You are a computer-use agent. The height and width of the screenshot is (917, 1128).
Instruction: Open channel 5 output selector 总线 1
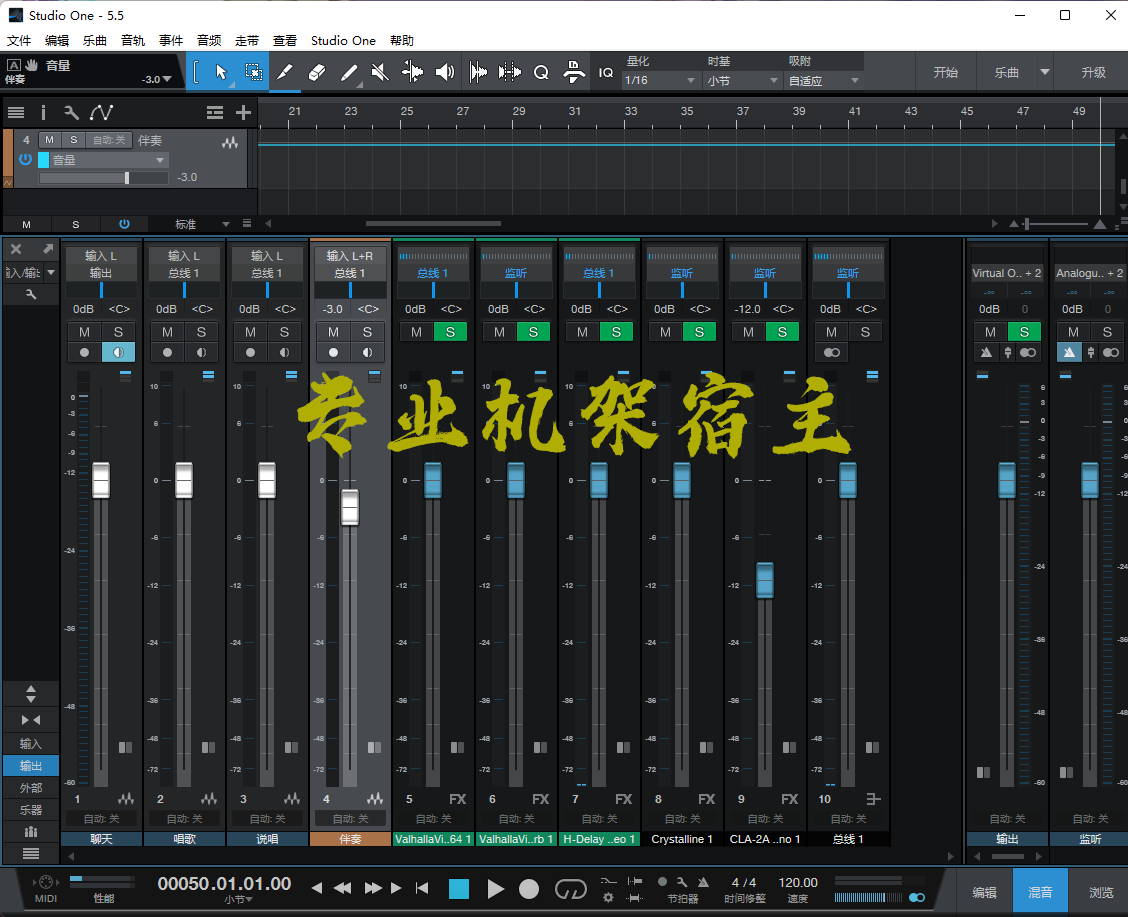[433, 273]
